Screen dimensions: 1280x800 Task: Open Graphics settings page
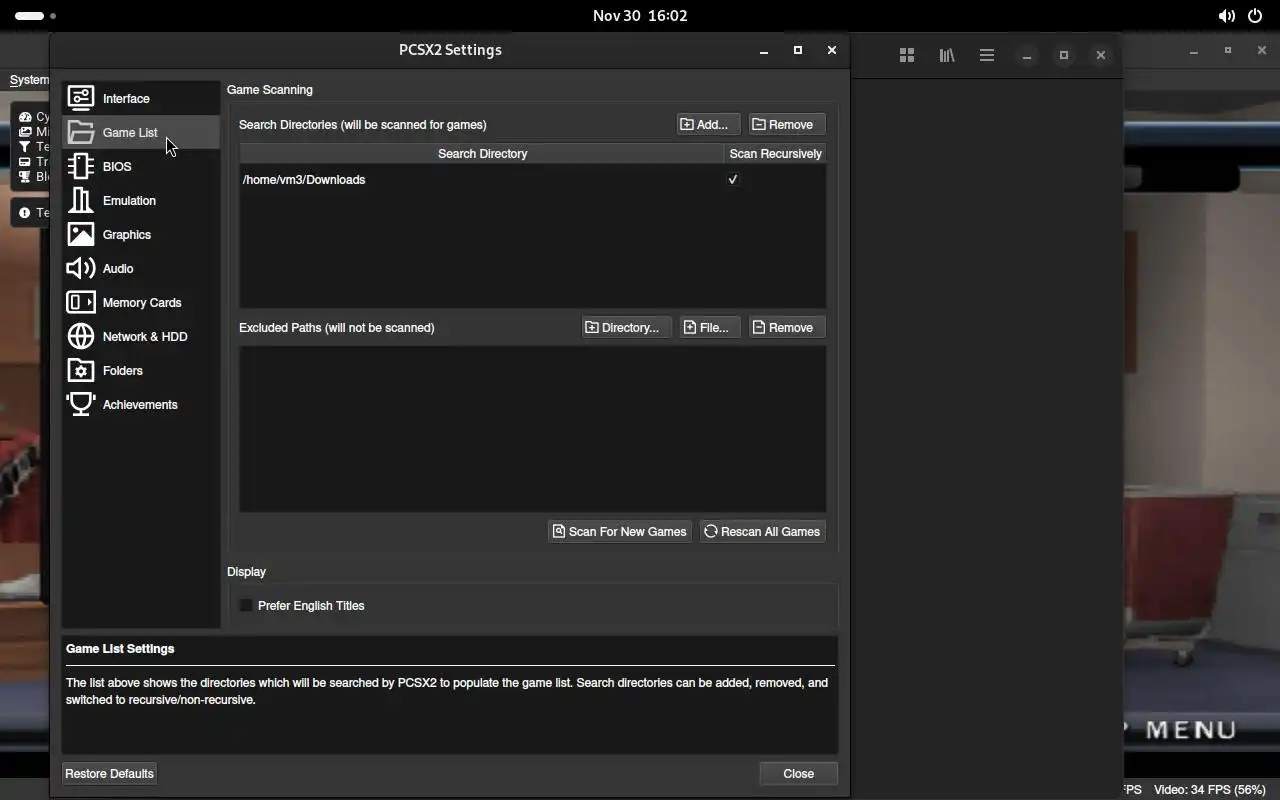click(140, 234)
